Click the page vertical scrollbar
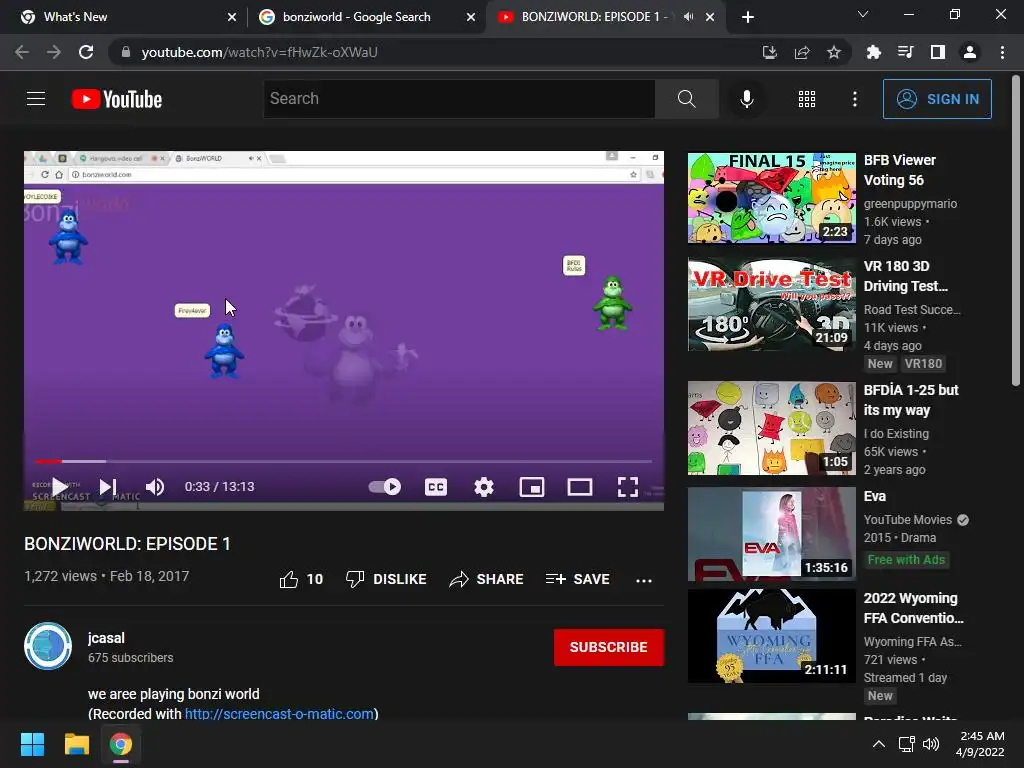 point(1016,232)
